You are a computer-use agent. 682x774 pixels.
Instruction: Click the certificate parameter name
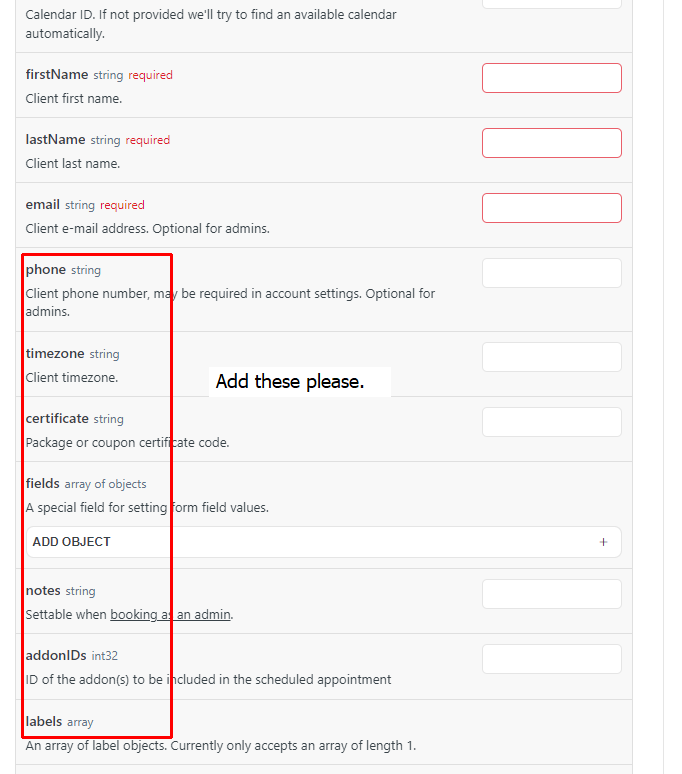click(x=57, y=419)
